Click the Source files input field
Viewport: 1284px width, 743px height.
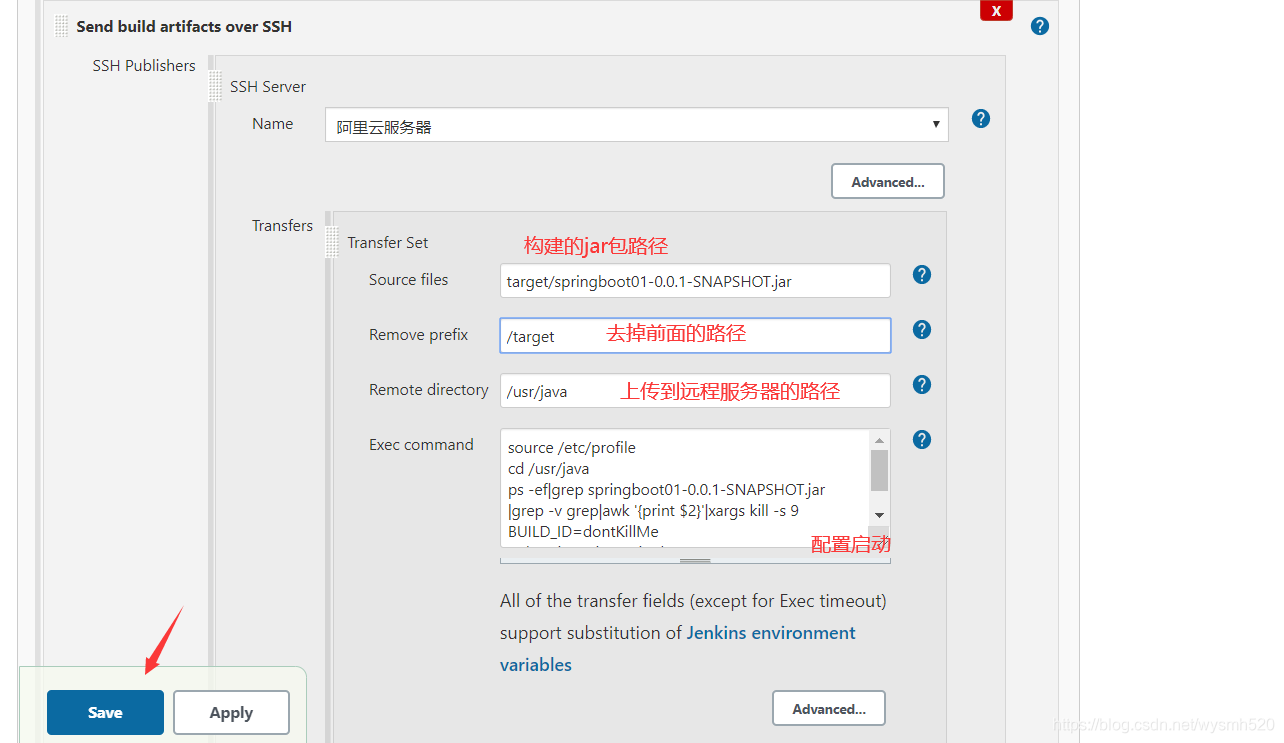coord(695,281)
